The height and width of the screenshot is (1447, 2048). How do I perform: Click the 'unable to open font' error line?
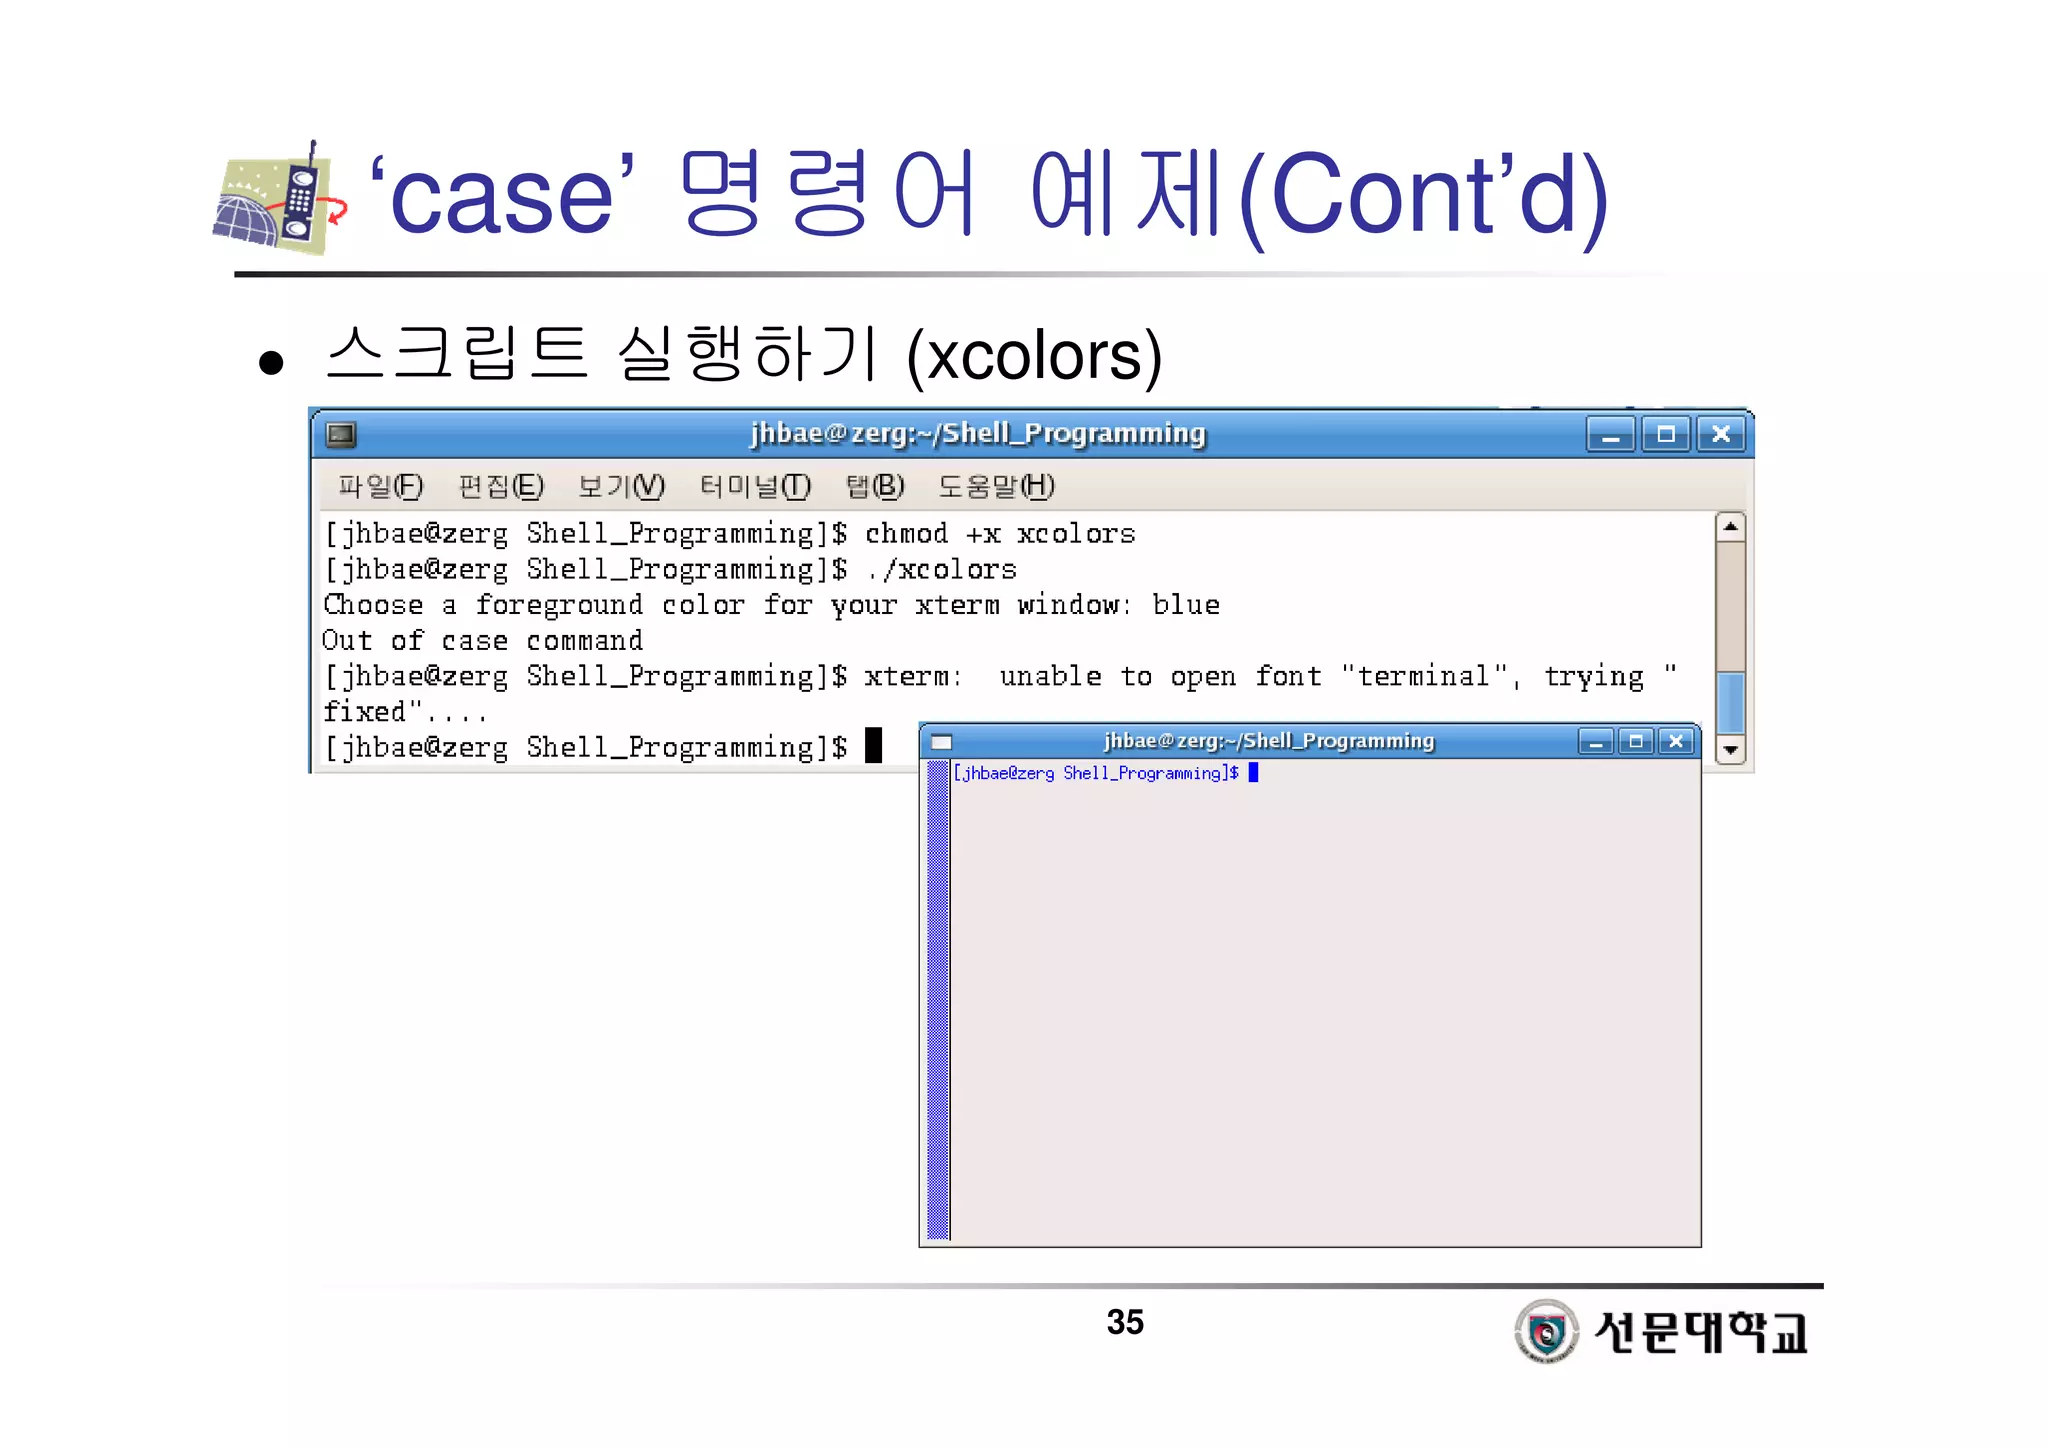pos(1000,677)
